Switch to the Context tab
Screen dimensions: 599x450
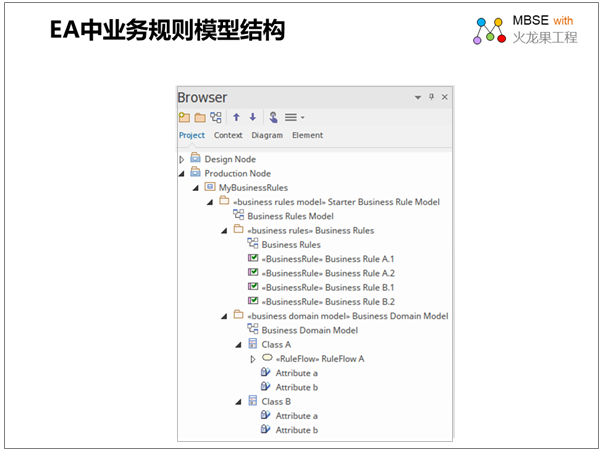228,135
